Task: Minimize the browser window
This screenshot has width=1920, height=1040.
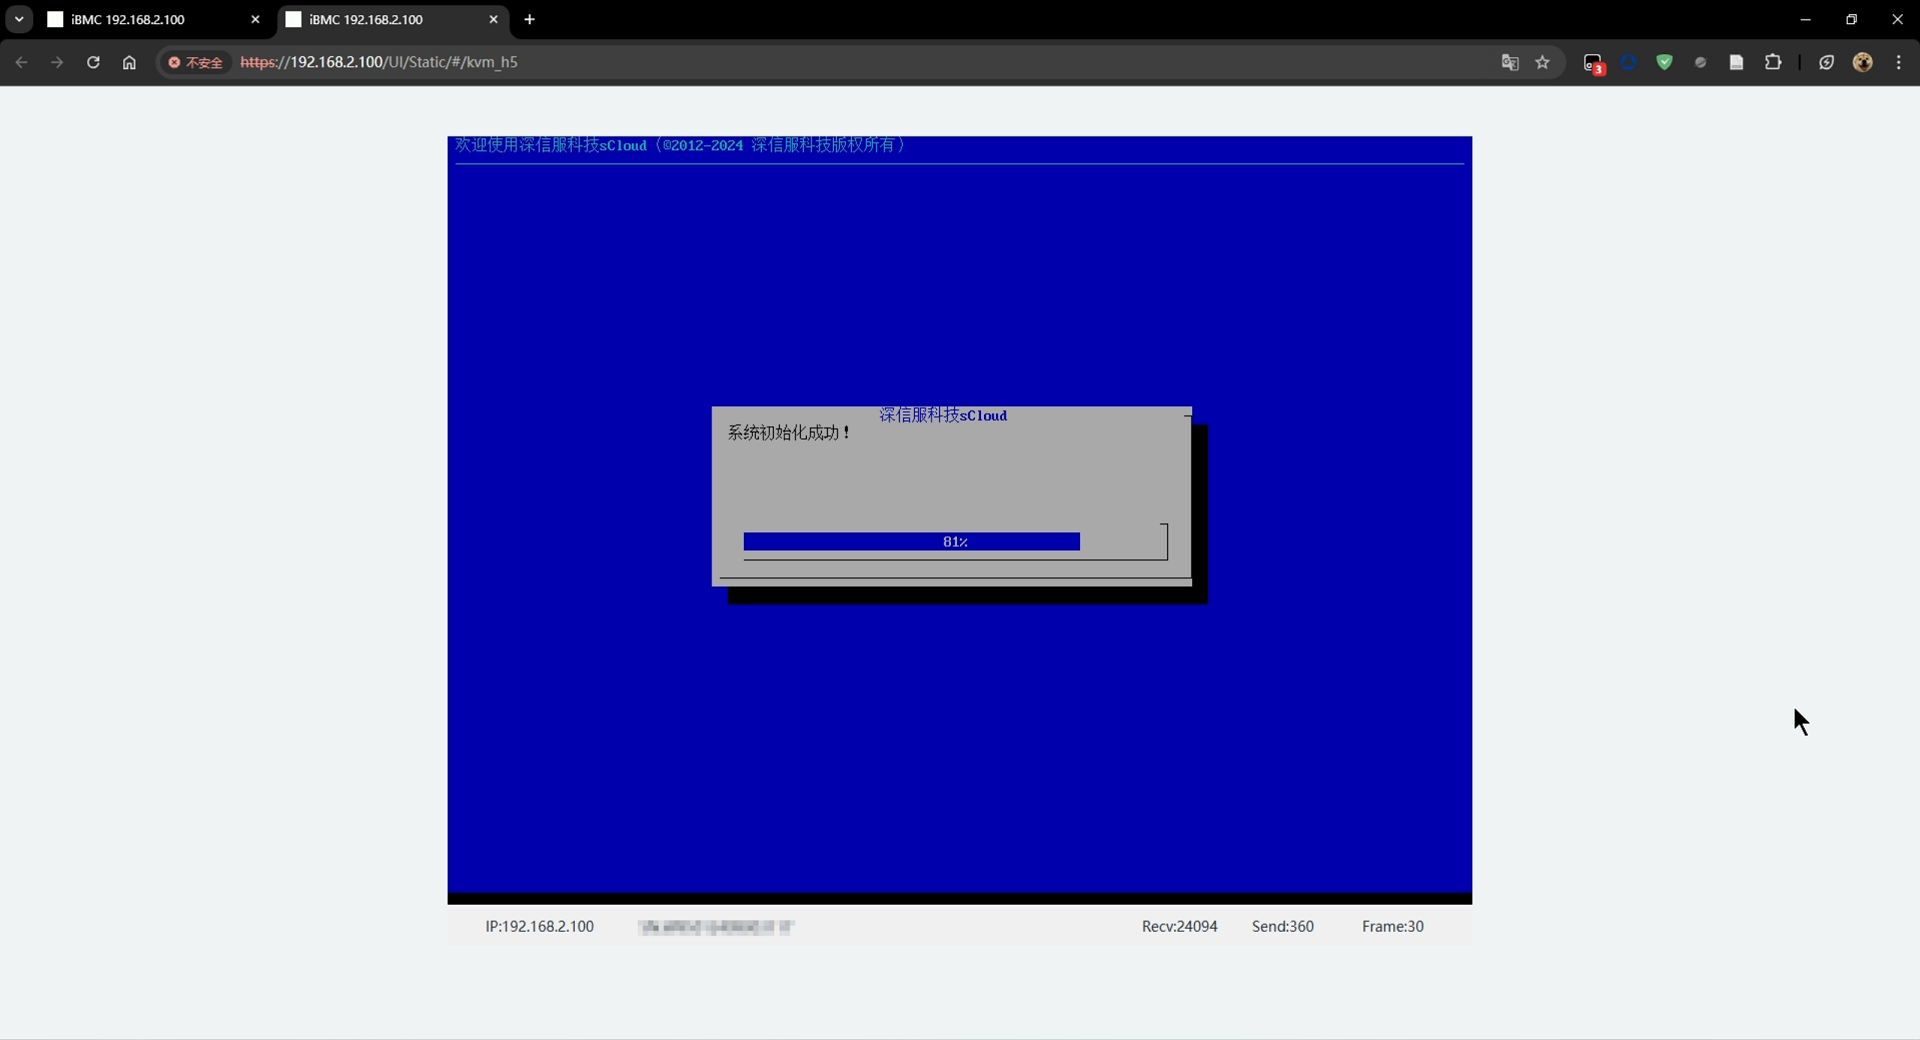Action: tap(1805, 19)
